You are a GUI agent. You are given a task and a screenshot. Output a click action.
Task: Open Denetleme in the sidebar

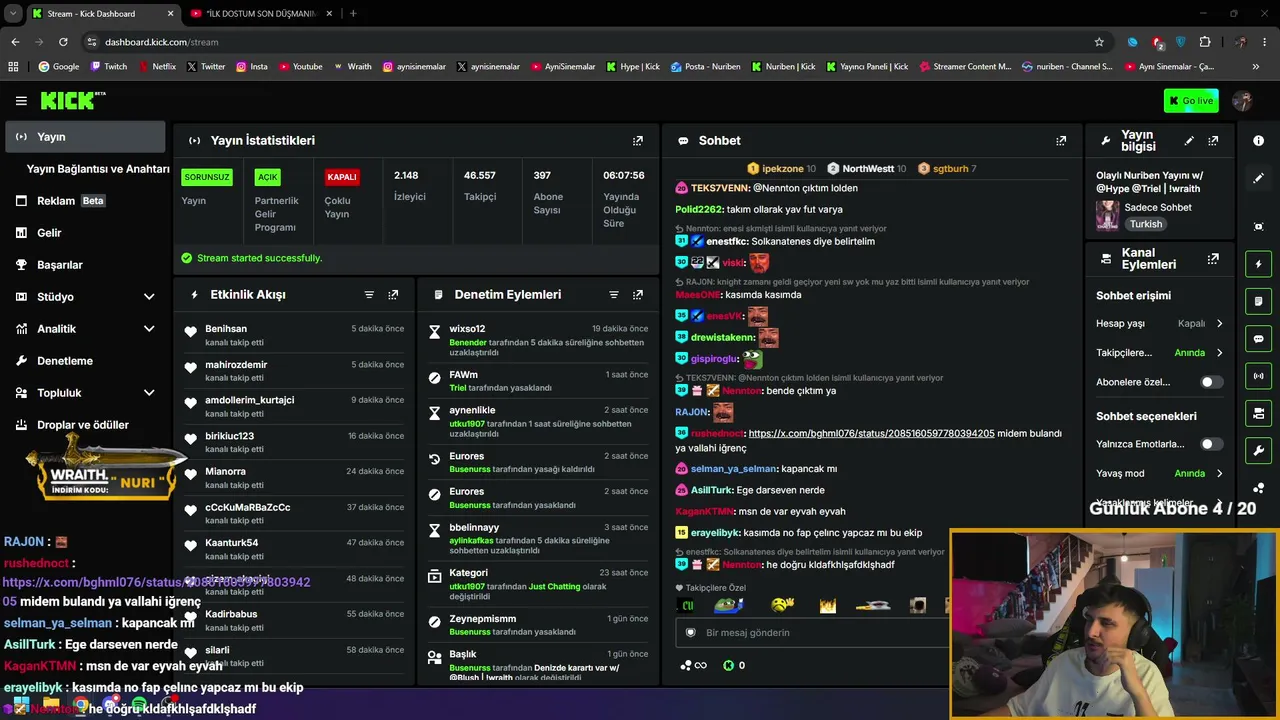86,361
